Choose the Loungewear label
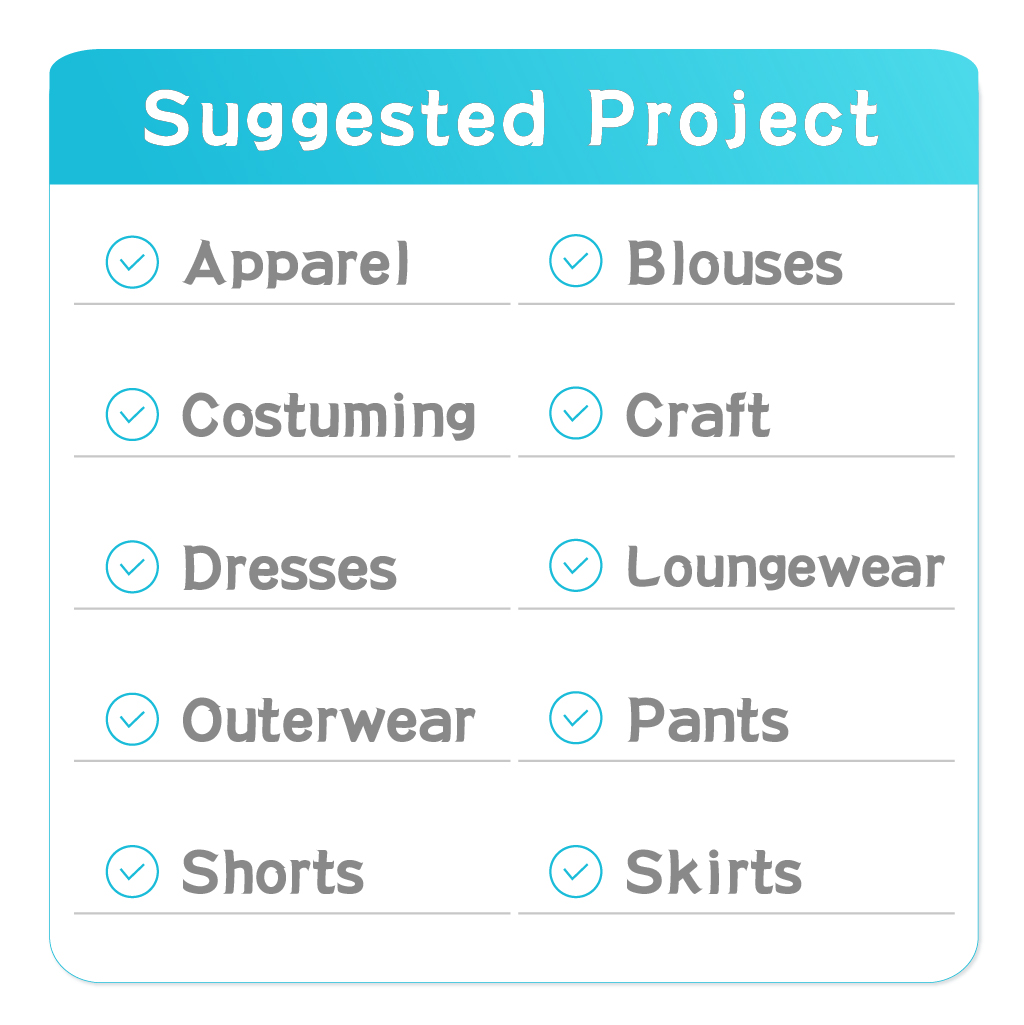The width and height of the screenshot is (1024, 1025). coord(785,567)
